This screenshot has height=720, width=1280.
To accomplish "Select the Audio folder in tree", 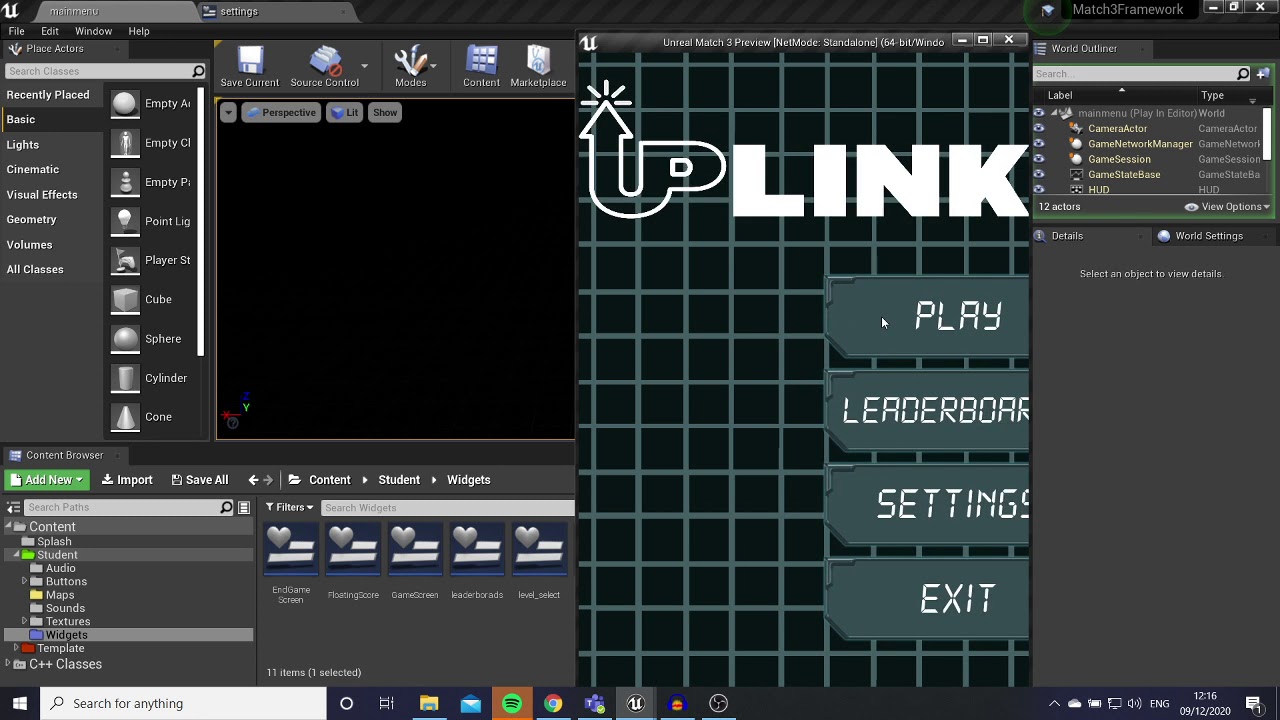I will [60, 568].
